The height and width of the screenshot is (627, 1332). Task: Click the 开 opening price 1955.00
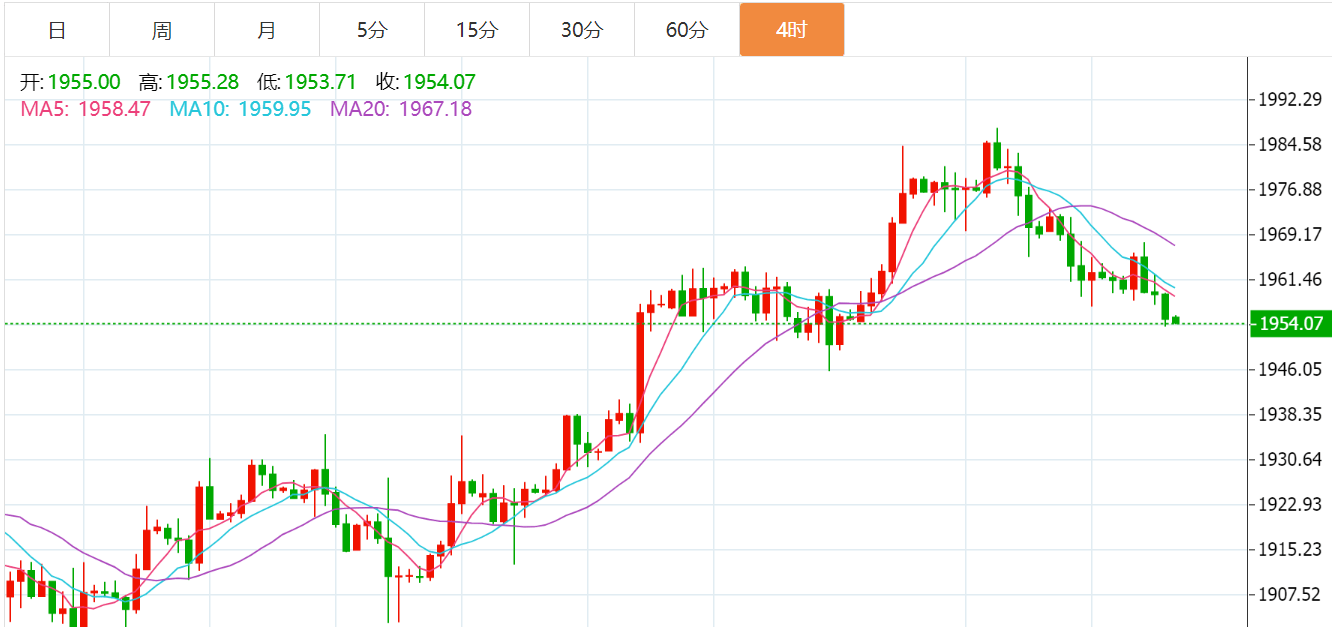tap(84, 83)
